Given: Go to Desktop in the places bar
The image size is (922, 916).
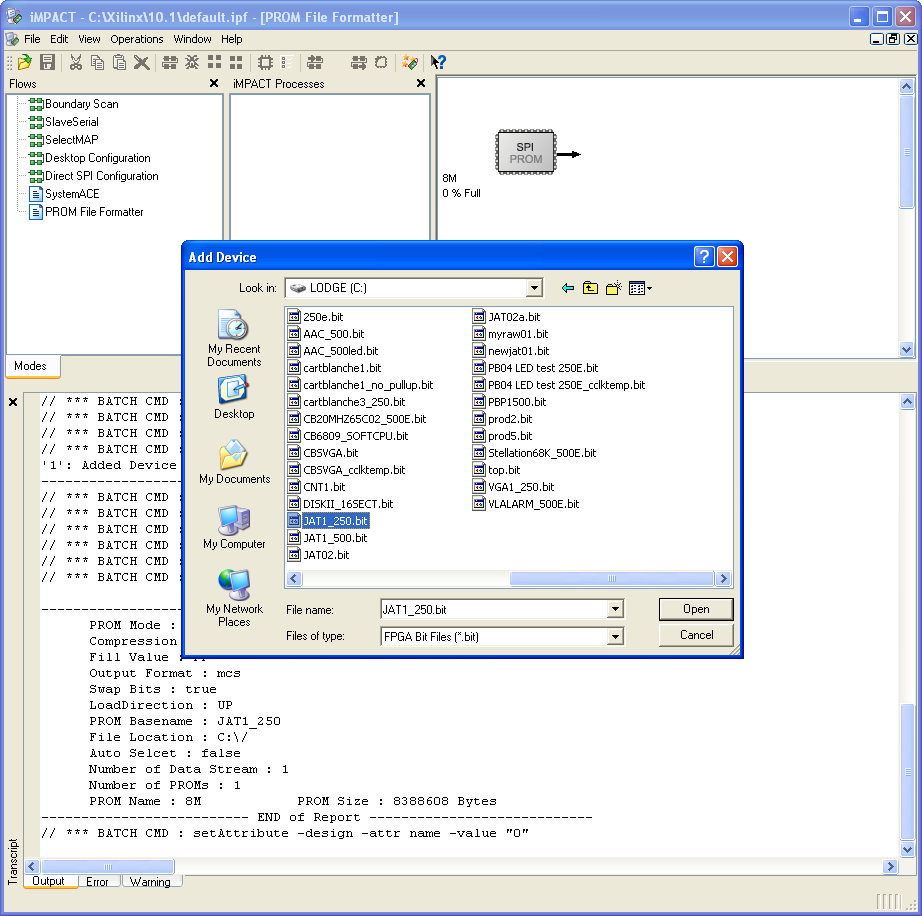Looking at the screenshot, I should (x=234, y=397).
